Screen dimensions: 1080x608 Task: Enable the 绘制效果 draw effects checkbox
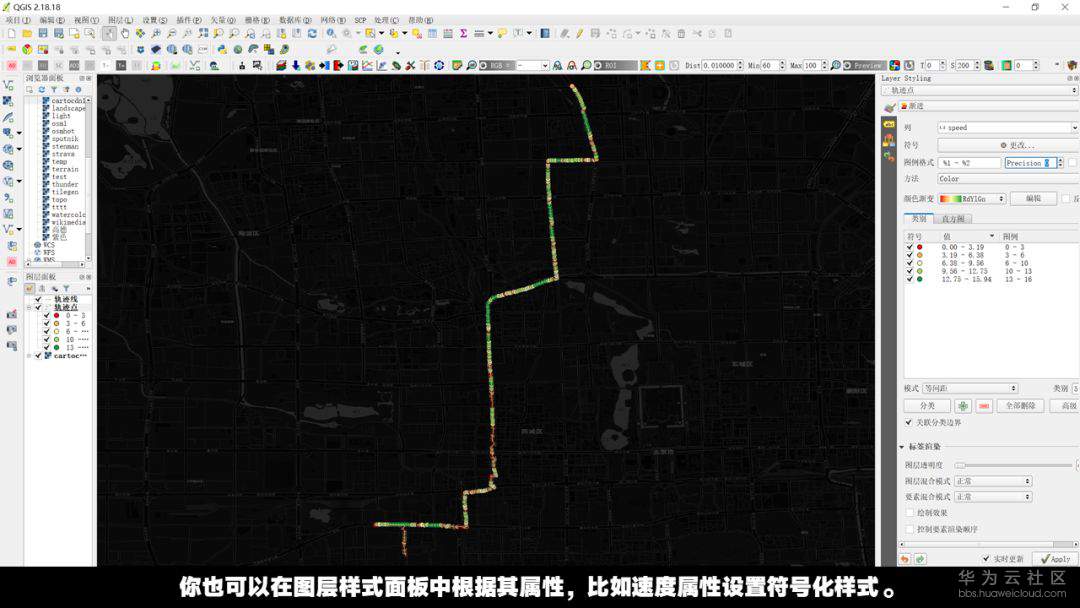pos(910,513)
